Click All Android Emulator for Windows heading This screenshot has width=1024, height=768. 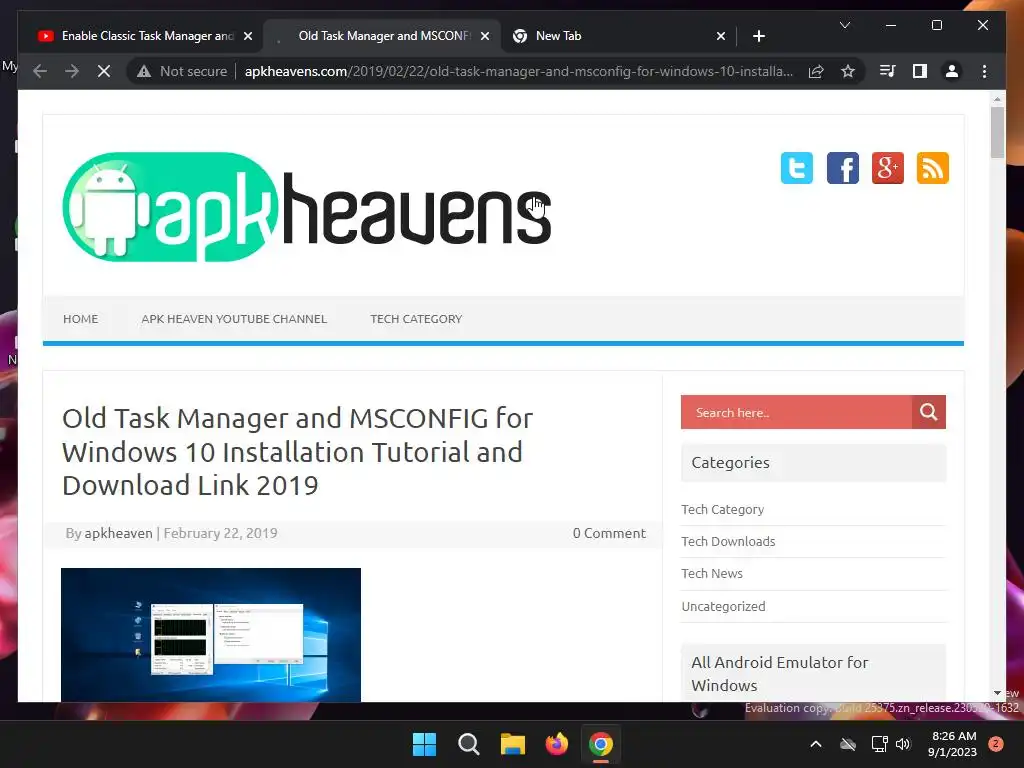[x=780, y=673]
